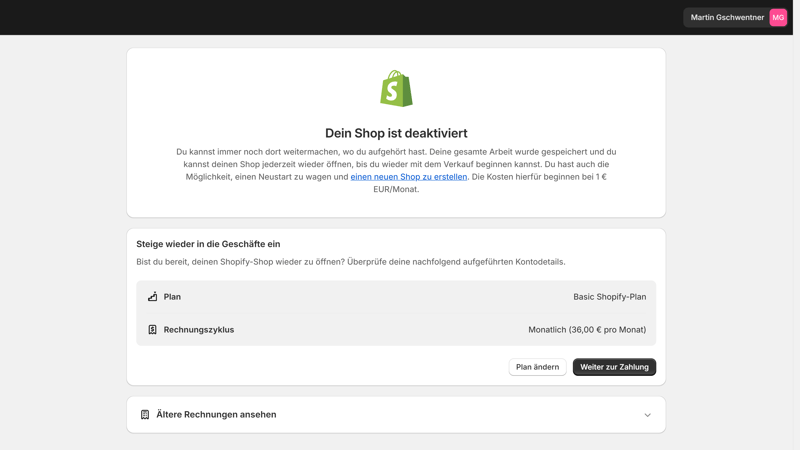Click Steige wieder in die Geschäfte ein heading
Screen dimensions: 800x450
(208, 244)
